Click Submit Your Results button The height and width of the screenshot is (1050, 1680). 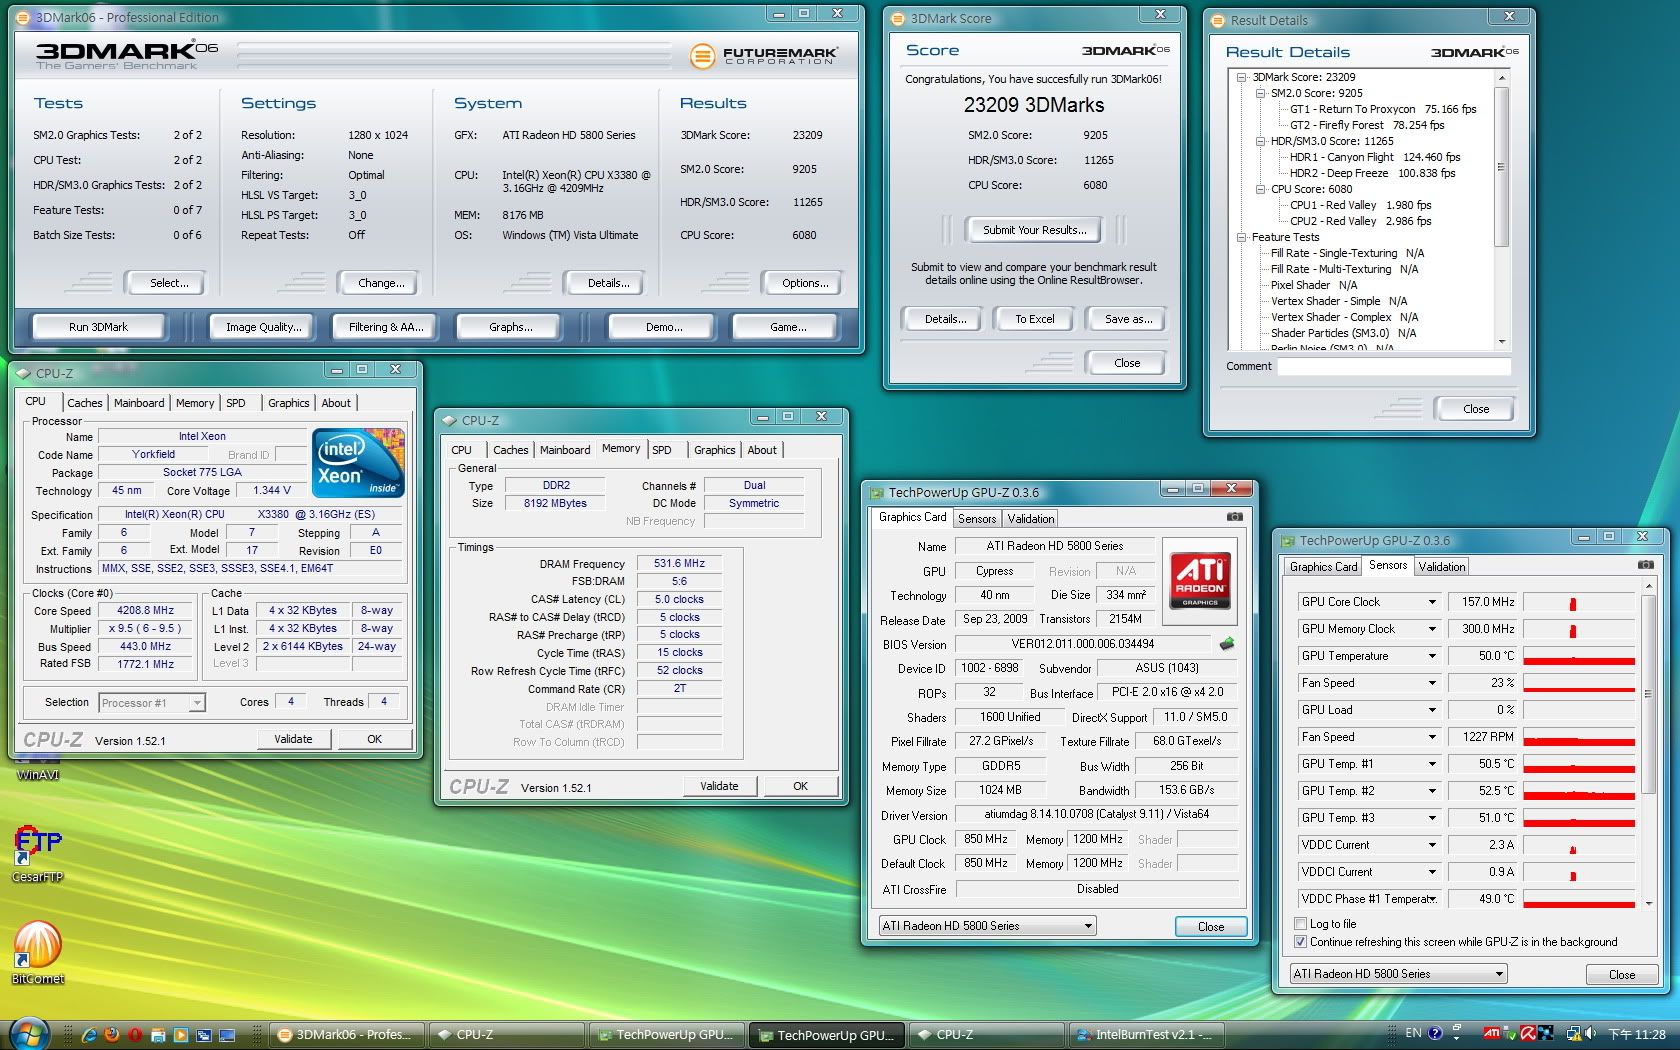coord(1034,230)
